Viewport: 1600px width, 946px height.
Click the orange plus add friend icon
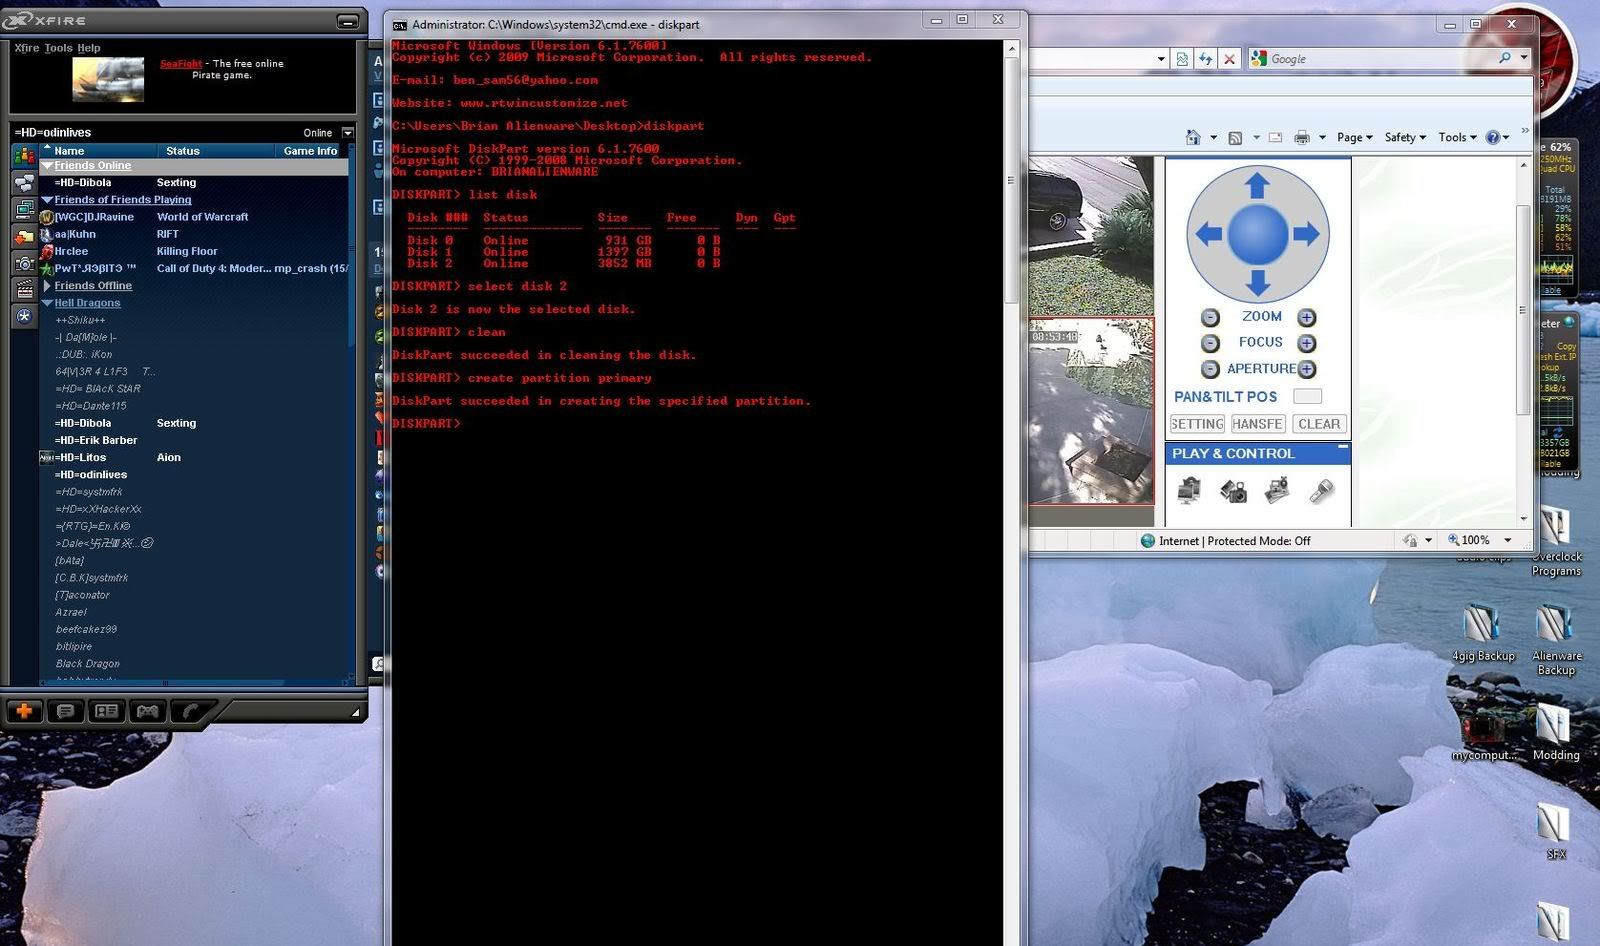tap(25, 711)
